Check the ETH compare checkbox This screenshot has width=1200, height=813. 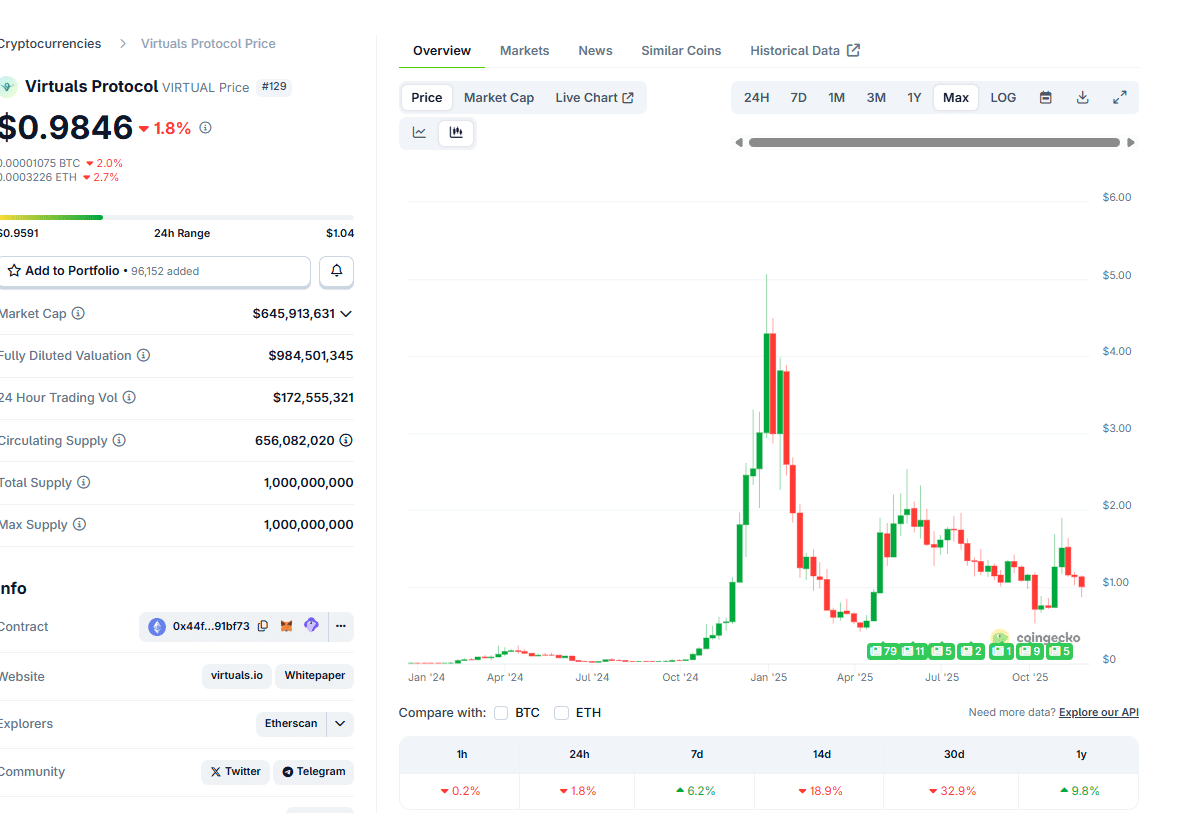pos(562,713)
